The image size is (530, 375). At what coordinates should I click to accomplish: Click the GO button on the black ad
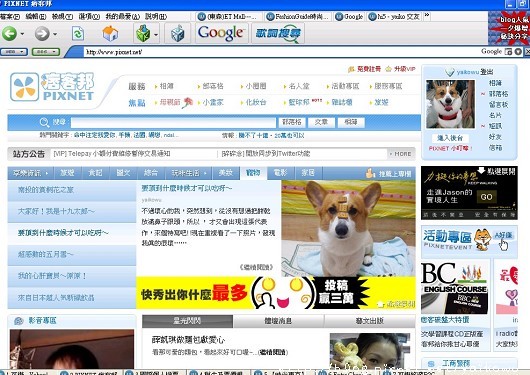486,197
